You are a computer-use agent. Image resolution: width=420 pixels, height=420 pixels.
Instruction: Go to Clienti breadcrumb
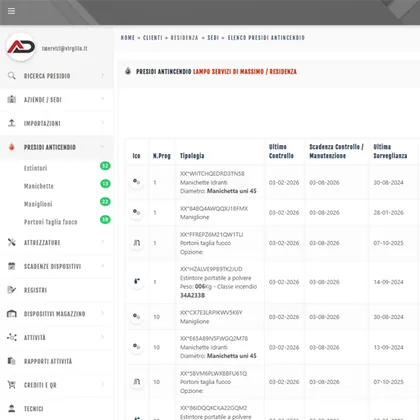pos(153,38)
